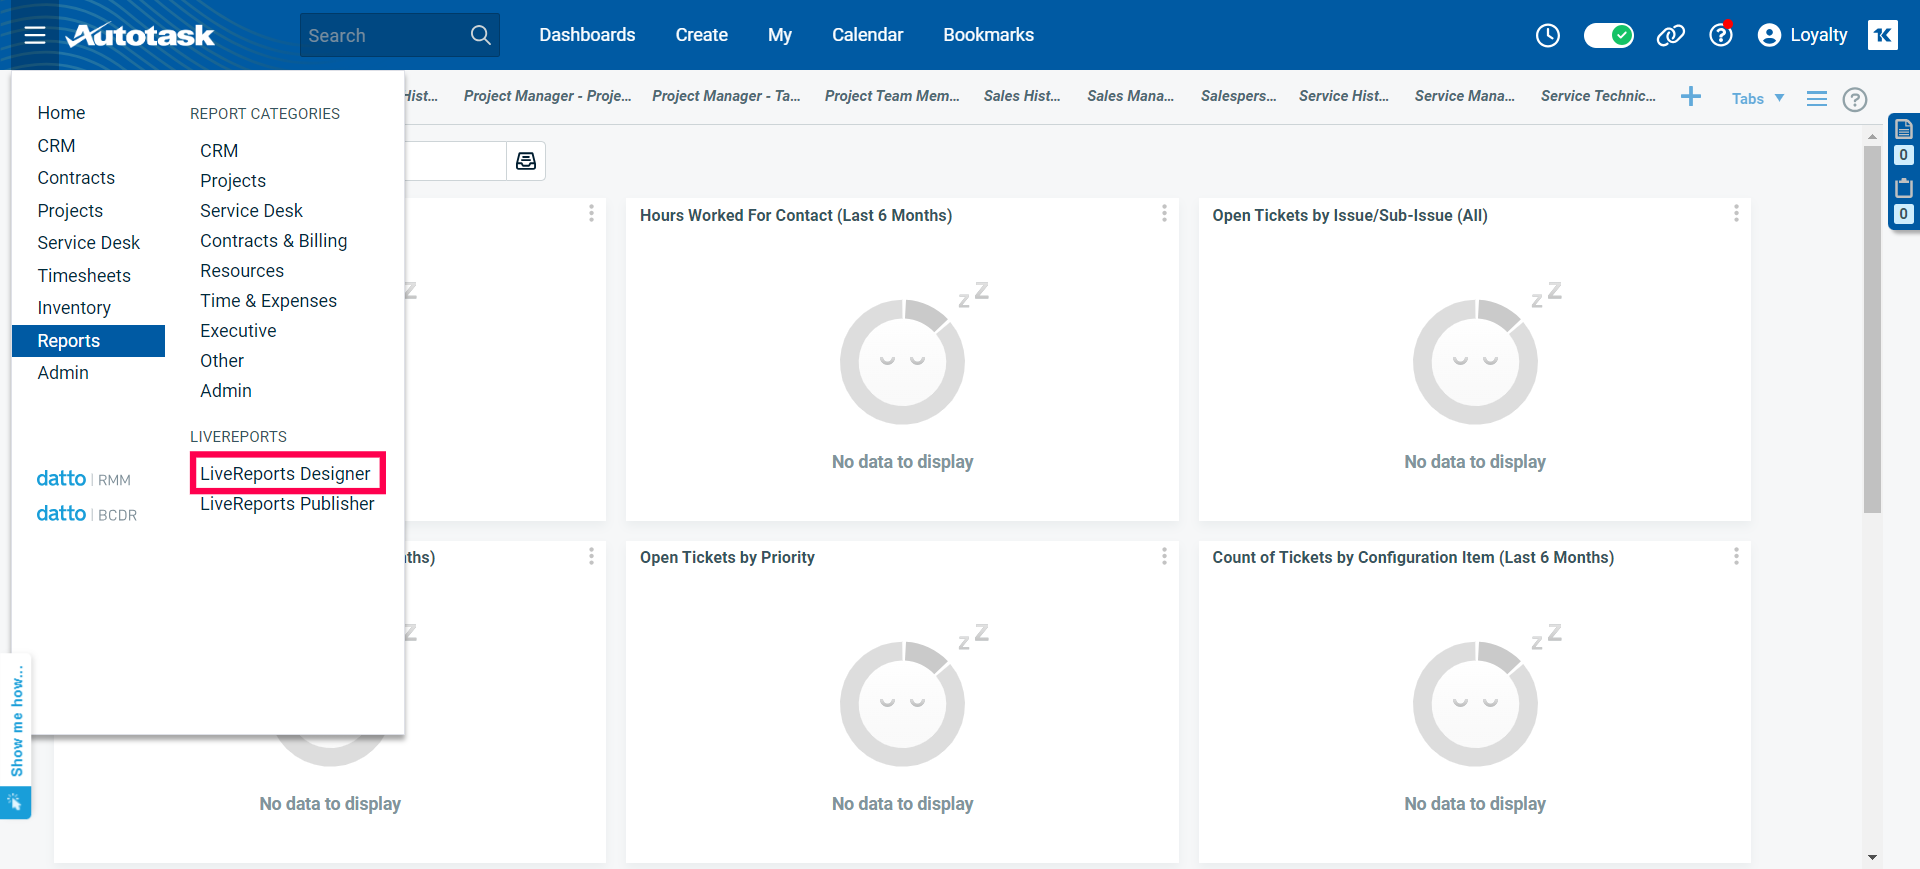The height and width of the screenshot is (869, 1920).
Task: Open the clock history icon
Action: tap(1547, 35)
